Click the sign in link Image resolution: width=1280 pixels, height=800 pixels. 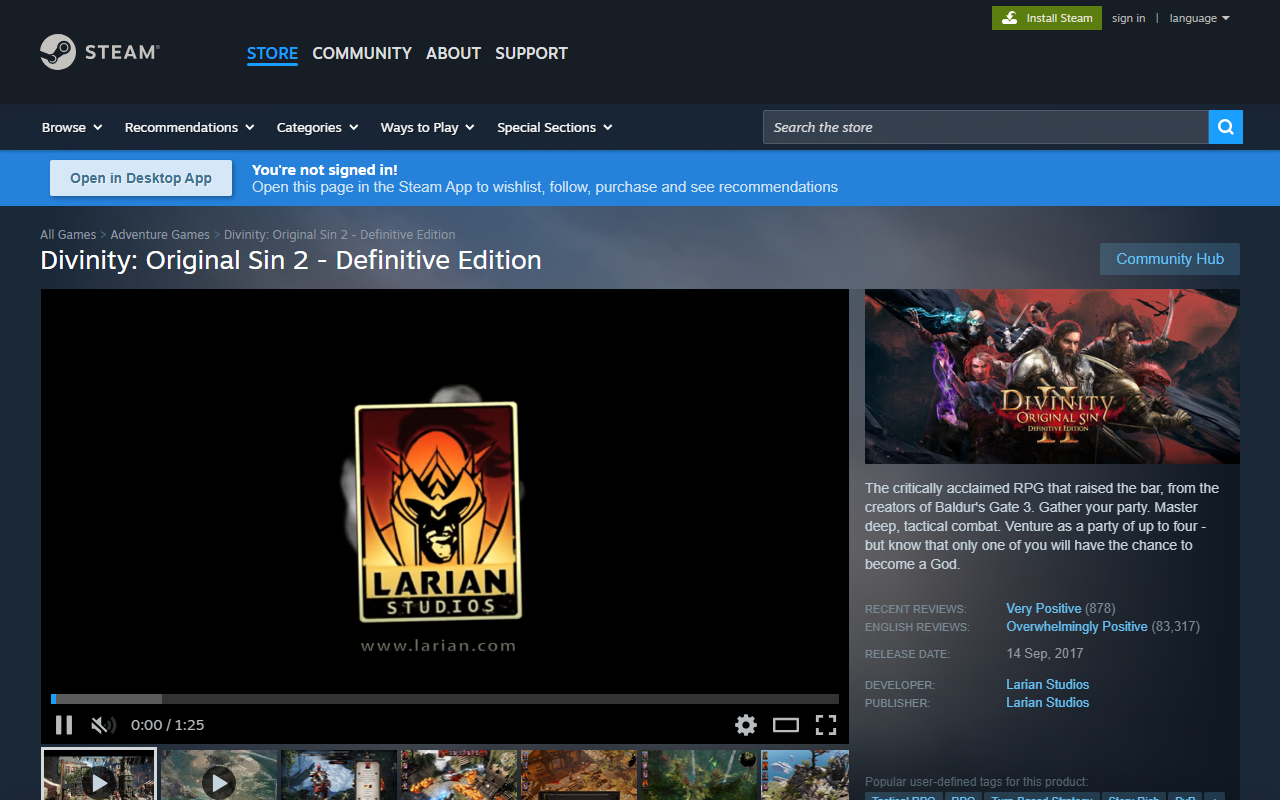(x=1129, y=18)
